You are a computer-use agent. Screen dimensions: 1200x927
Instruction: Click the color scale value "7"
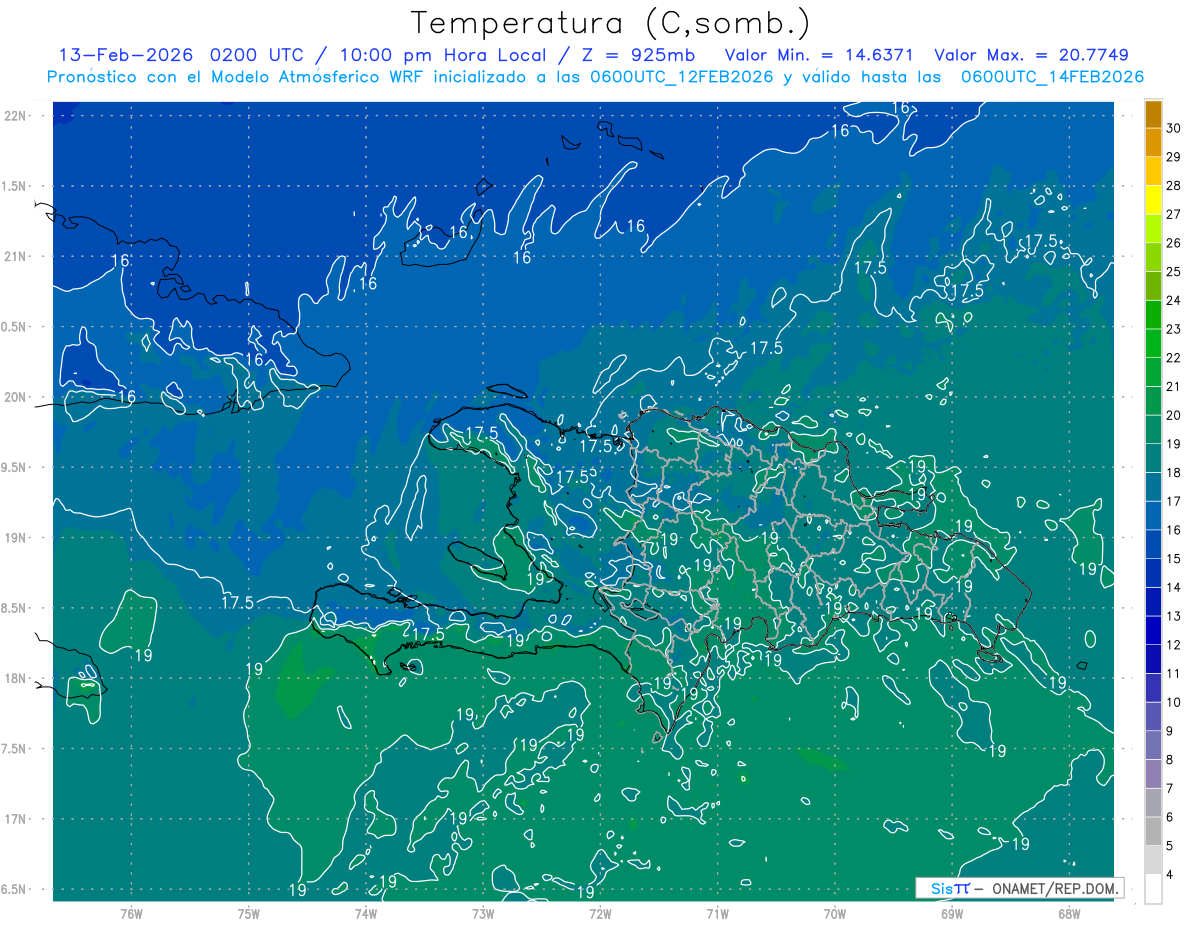click(x=1170, y=788)
